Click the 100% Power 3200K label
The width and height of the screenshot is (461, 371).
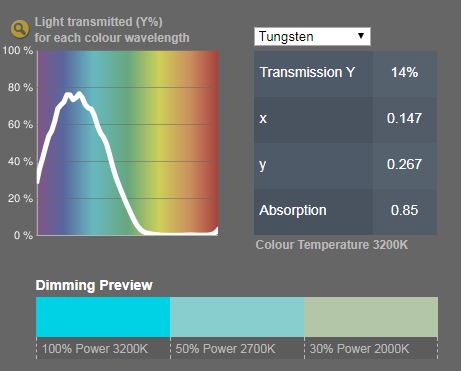[95, 349]
